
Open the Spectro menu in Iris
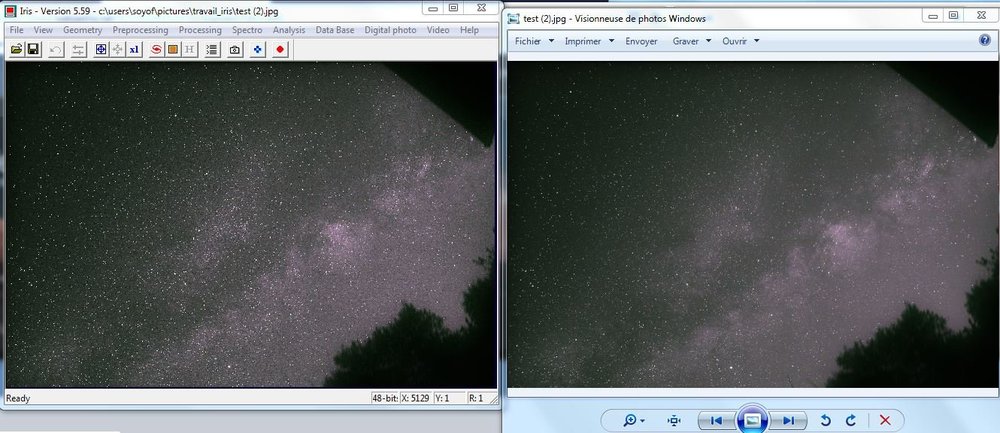(247, 30)
